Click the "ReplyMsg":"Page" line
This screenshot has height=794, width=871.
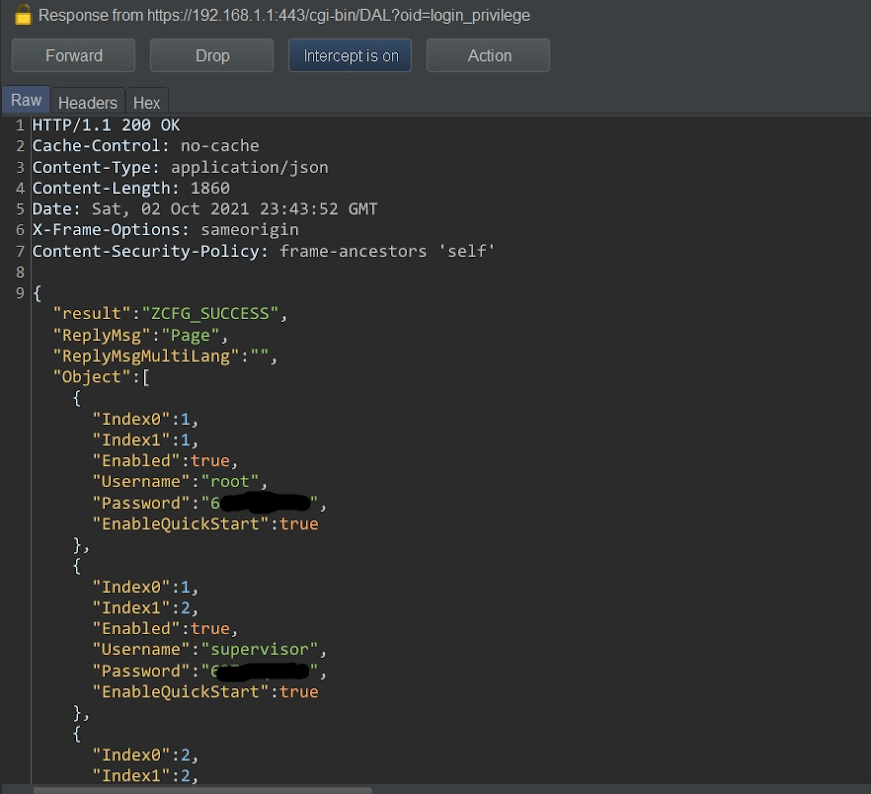pyautogui.click(x=141, y=336)
